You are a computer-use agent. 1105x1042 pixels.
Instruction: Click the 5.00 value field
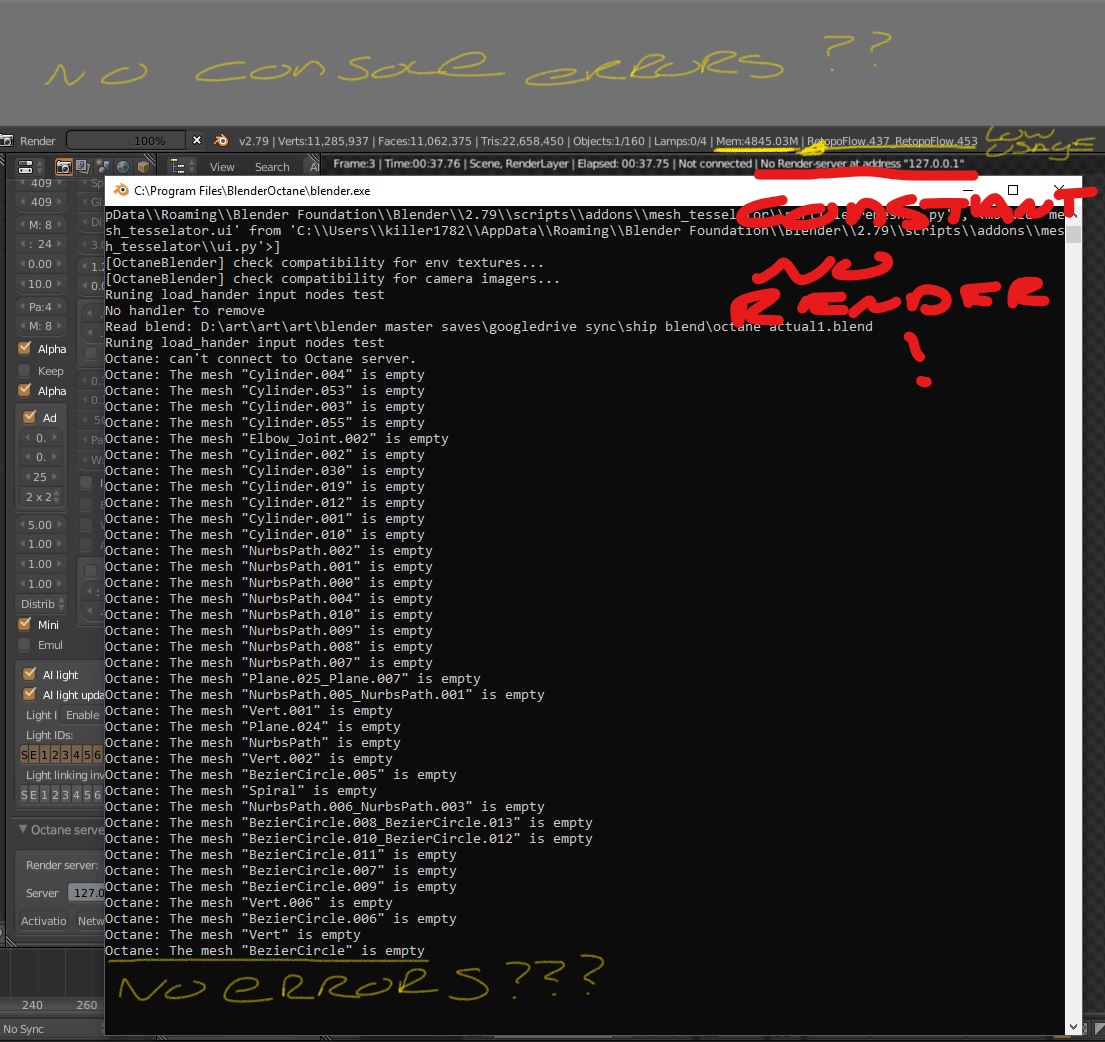point(42,525)
